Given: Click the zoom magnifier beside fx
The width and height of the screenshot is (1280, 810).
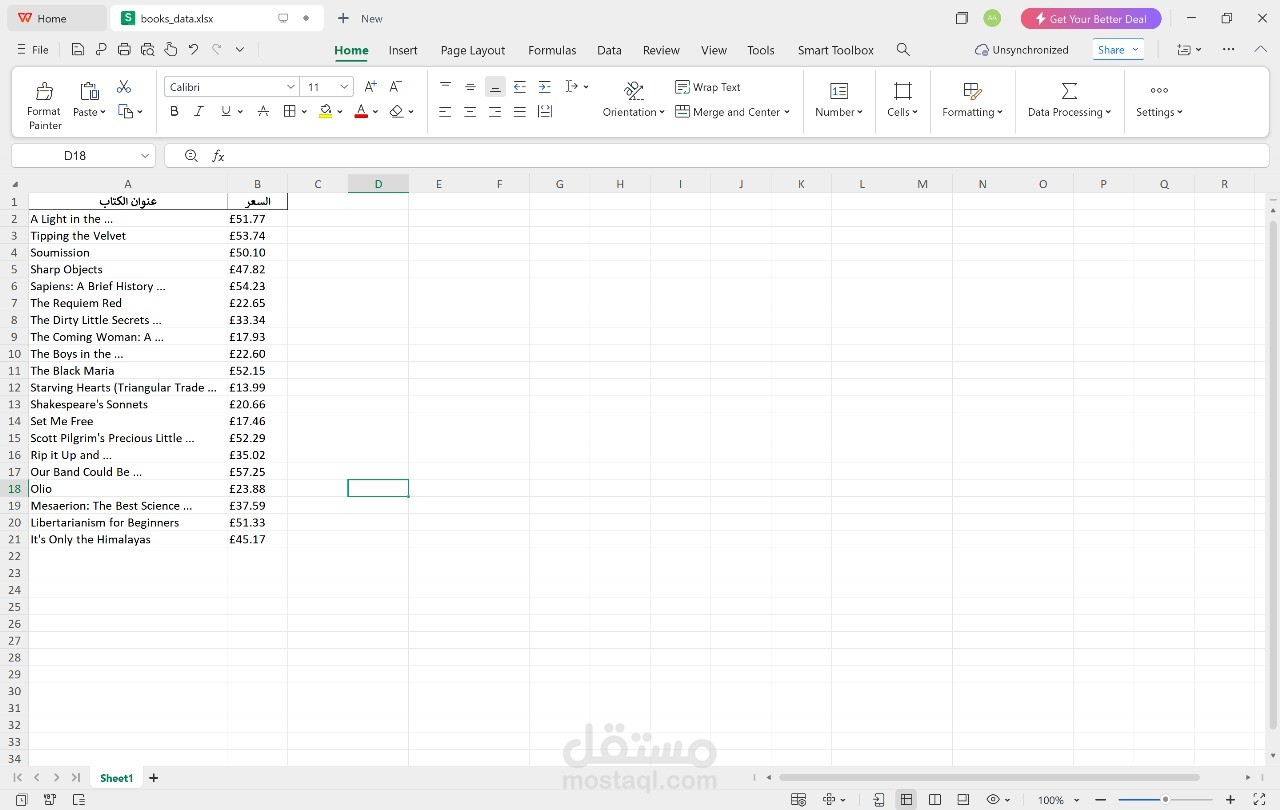Looking at the screenshot, I should tap(192, 156).
